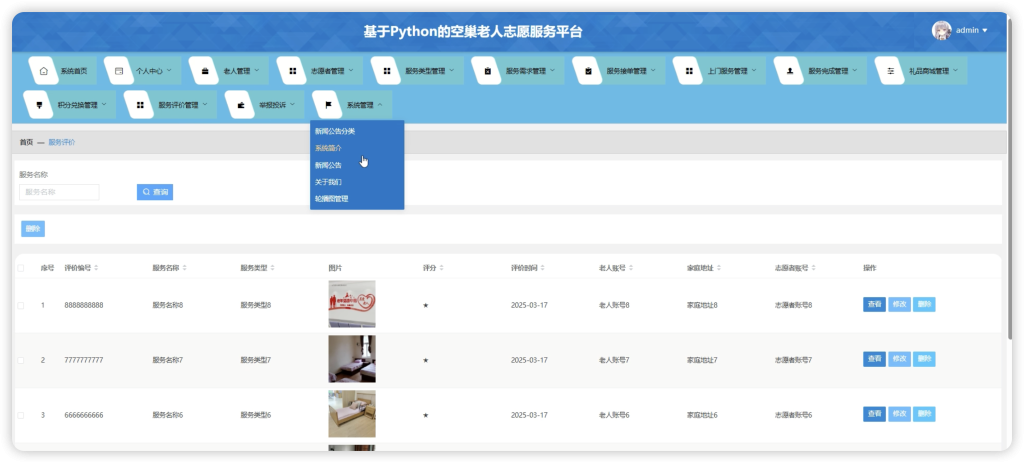Screen dimensions: 1024x463
Task: Expand the 服务需求管理 chevron
Action: tap(552, 70)
